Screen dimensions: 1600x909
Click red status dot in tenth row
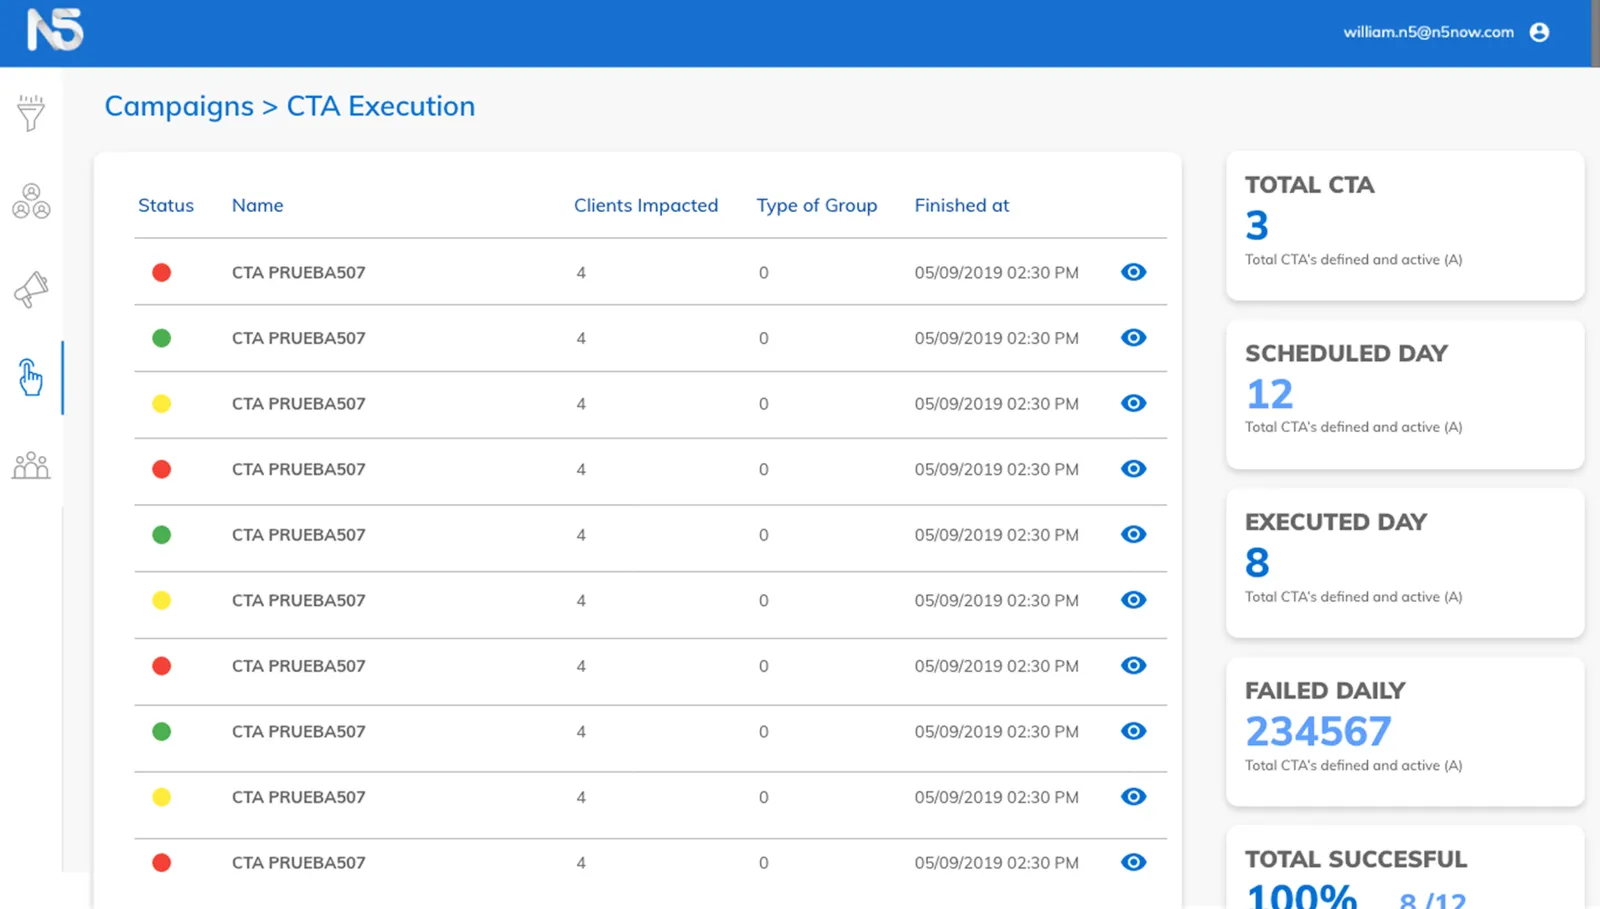pos(161,862)
